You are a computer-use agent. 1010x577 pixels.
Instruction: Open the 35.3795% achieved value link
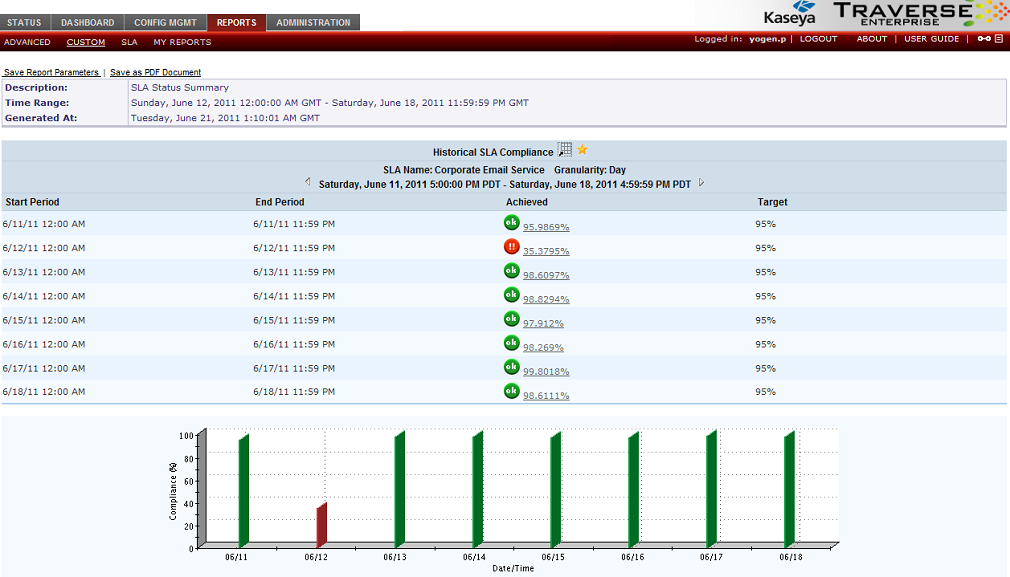546,251
